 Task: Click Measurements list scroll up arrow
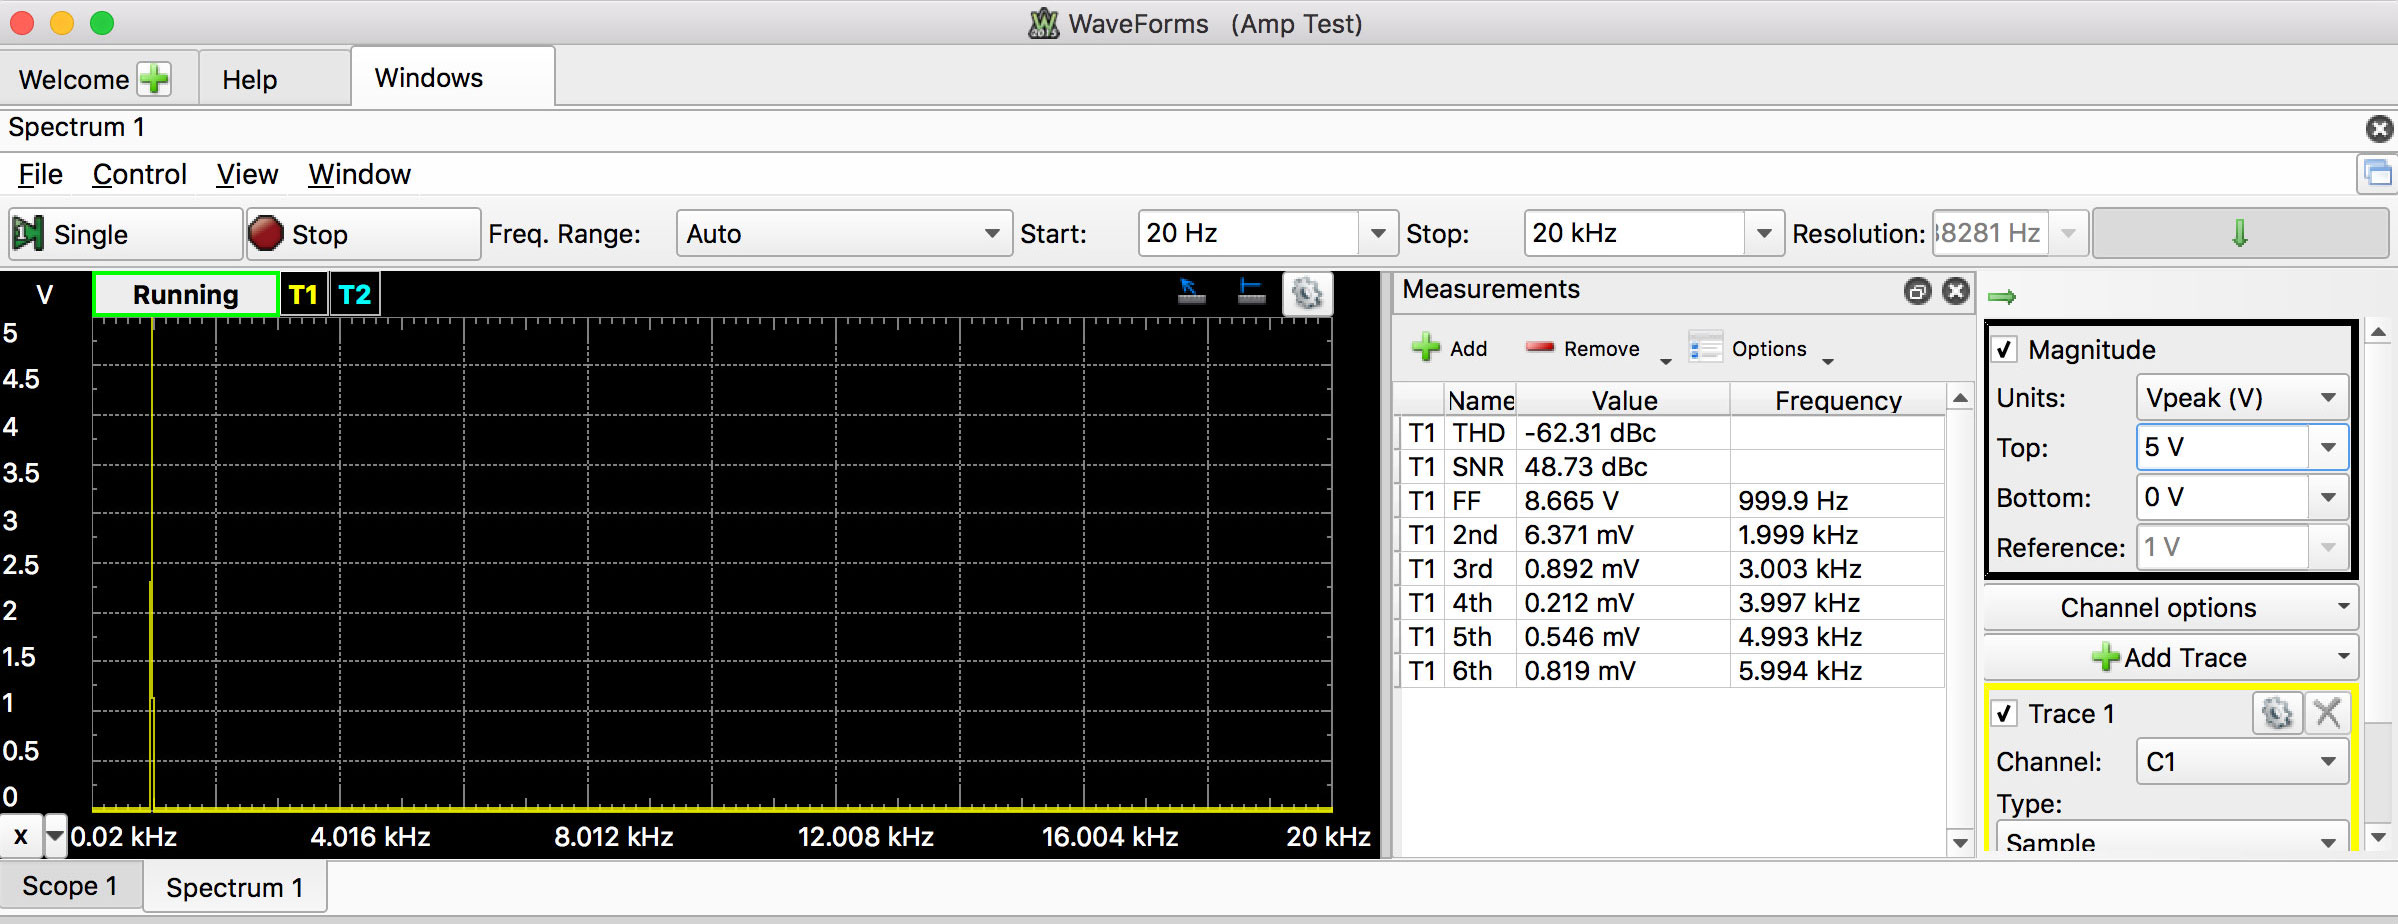(1960, 399)
